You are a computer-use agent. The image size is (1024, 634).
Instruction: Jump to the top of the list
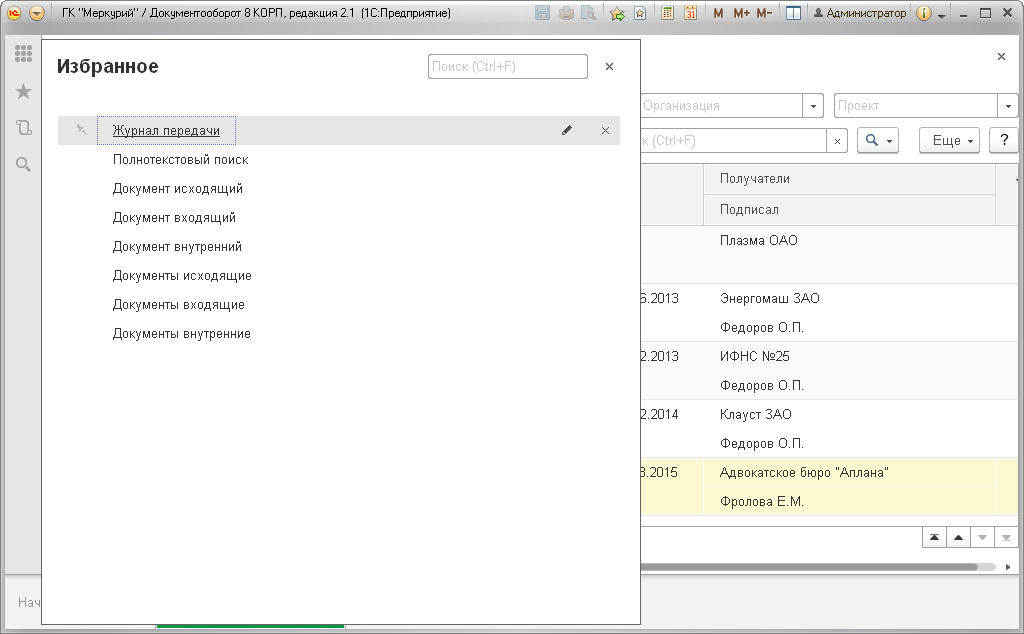934,537
